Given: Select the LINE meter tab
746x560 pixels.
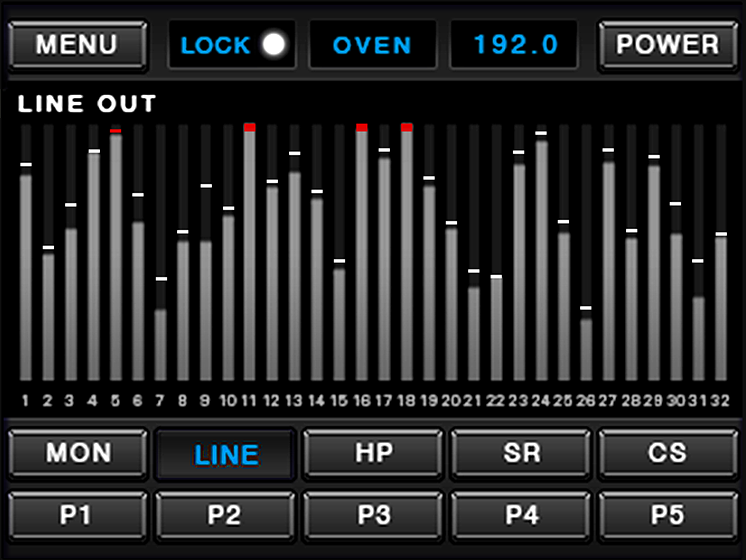Looking at the screenshot, I should [226, 454].
